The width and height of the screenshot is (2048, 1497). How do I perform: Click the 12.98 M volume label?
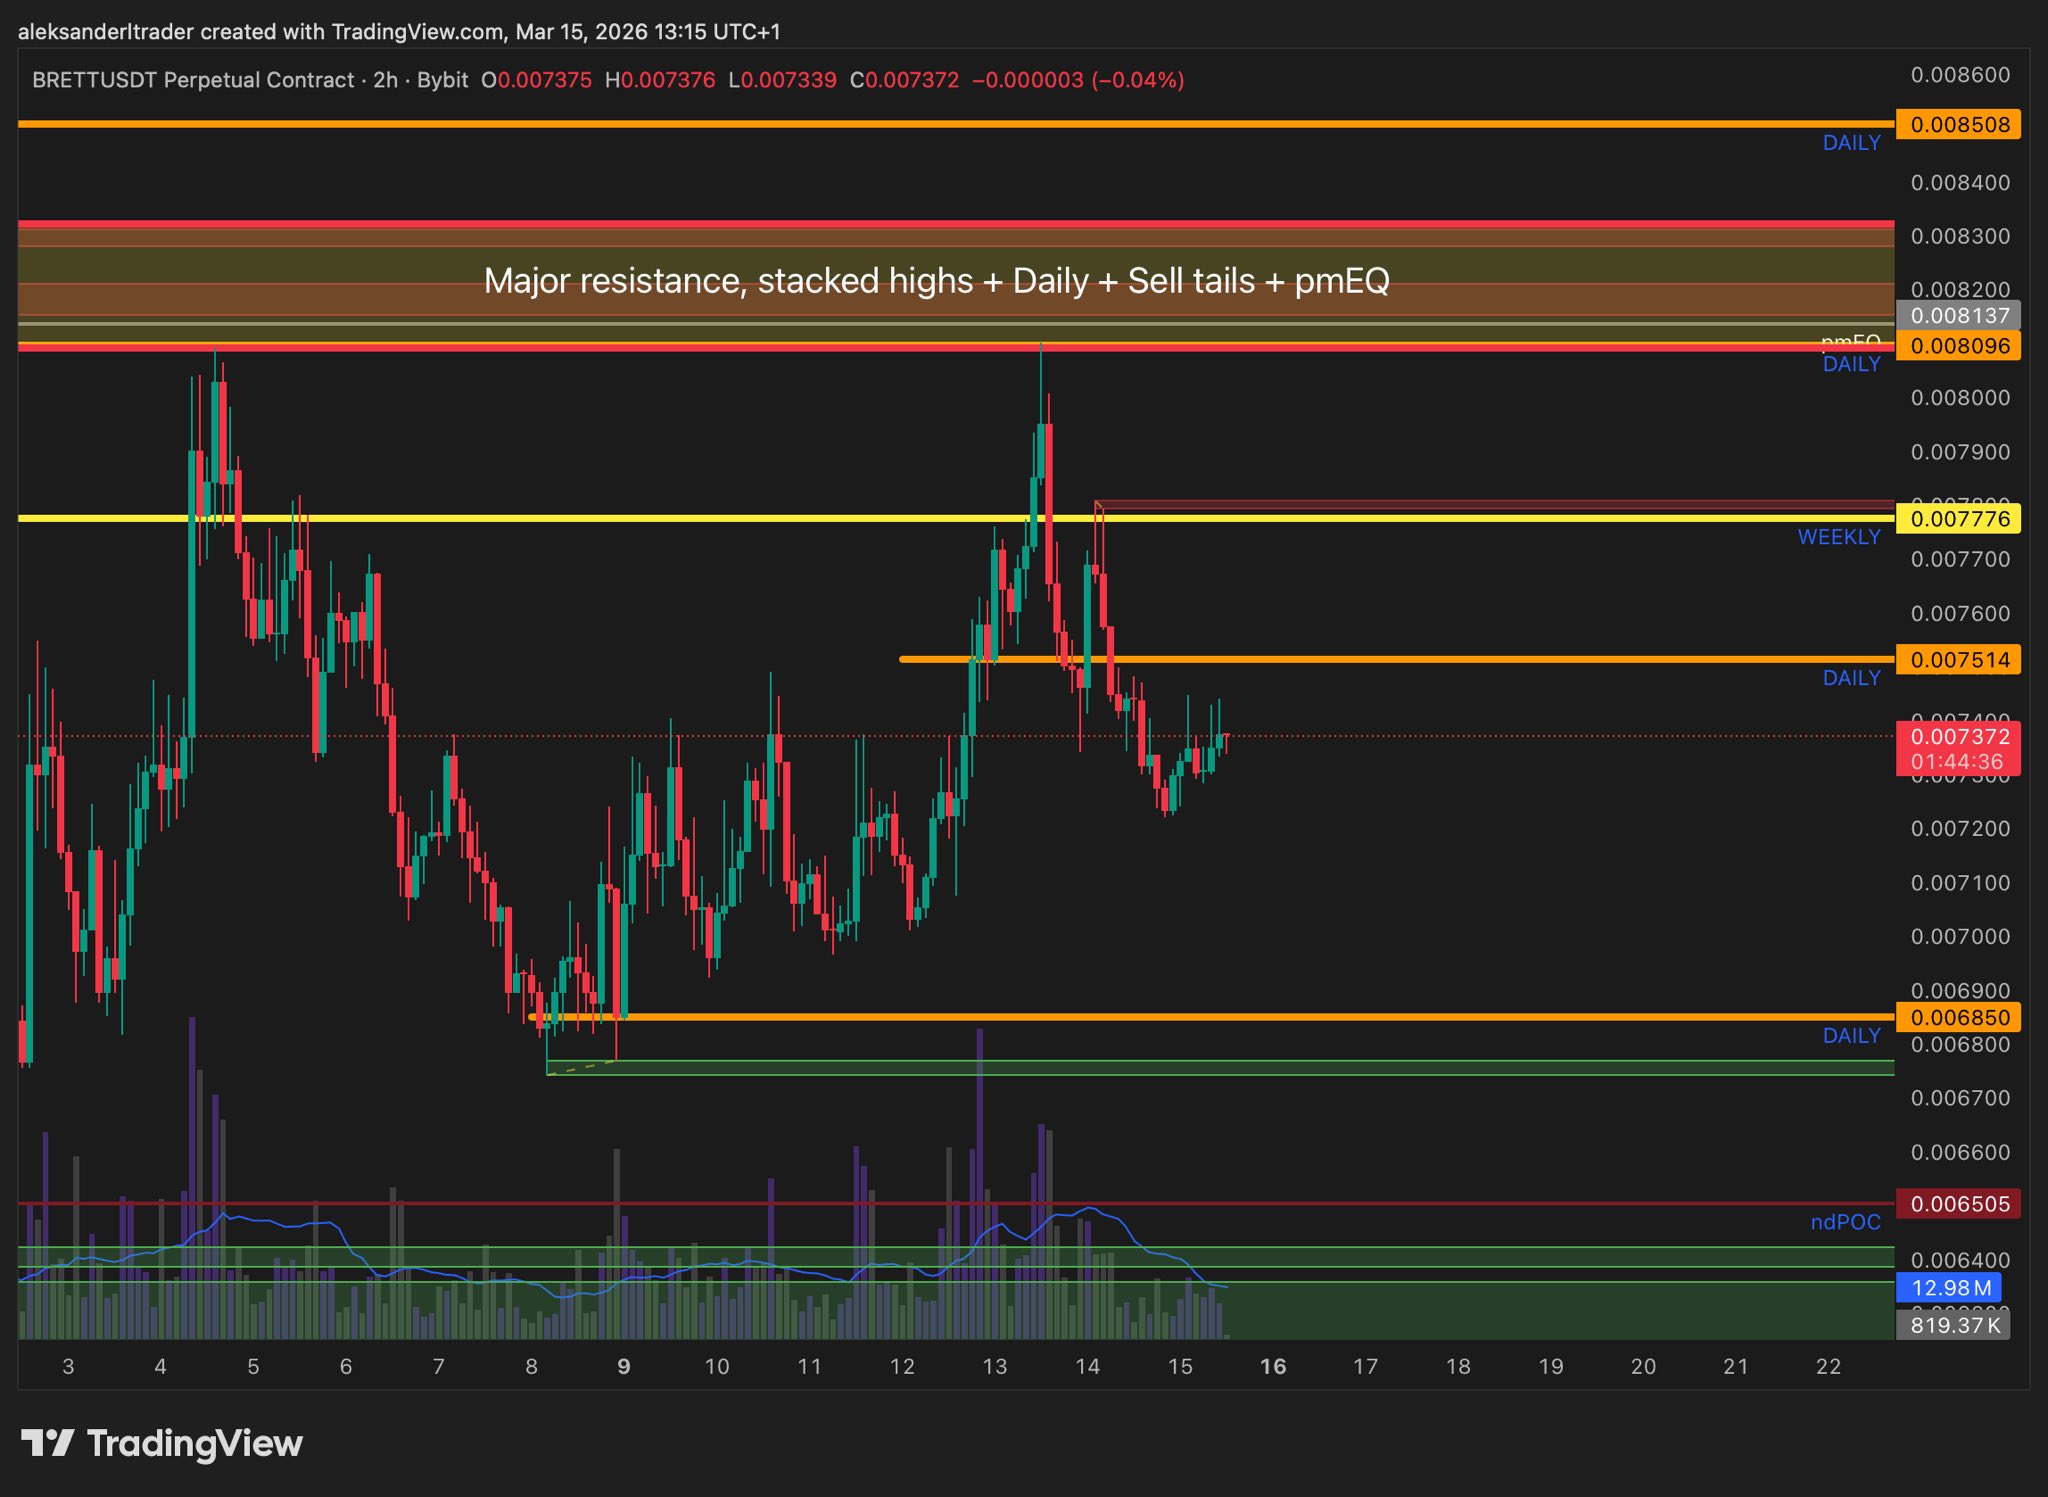pyautogui.click(x=1950, y=1288)
